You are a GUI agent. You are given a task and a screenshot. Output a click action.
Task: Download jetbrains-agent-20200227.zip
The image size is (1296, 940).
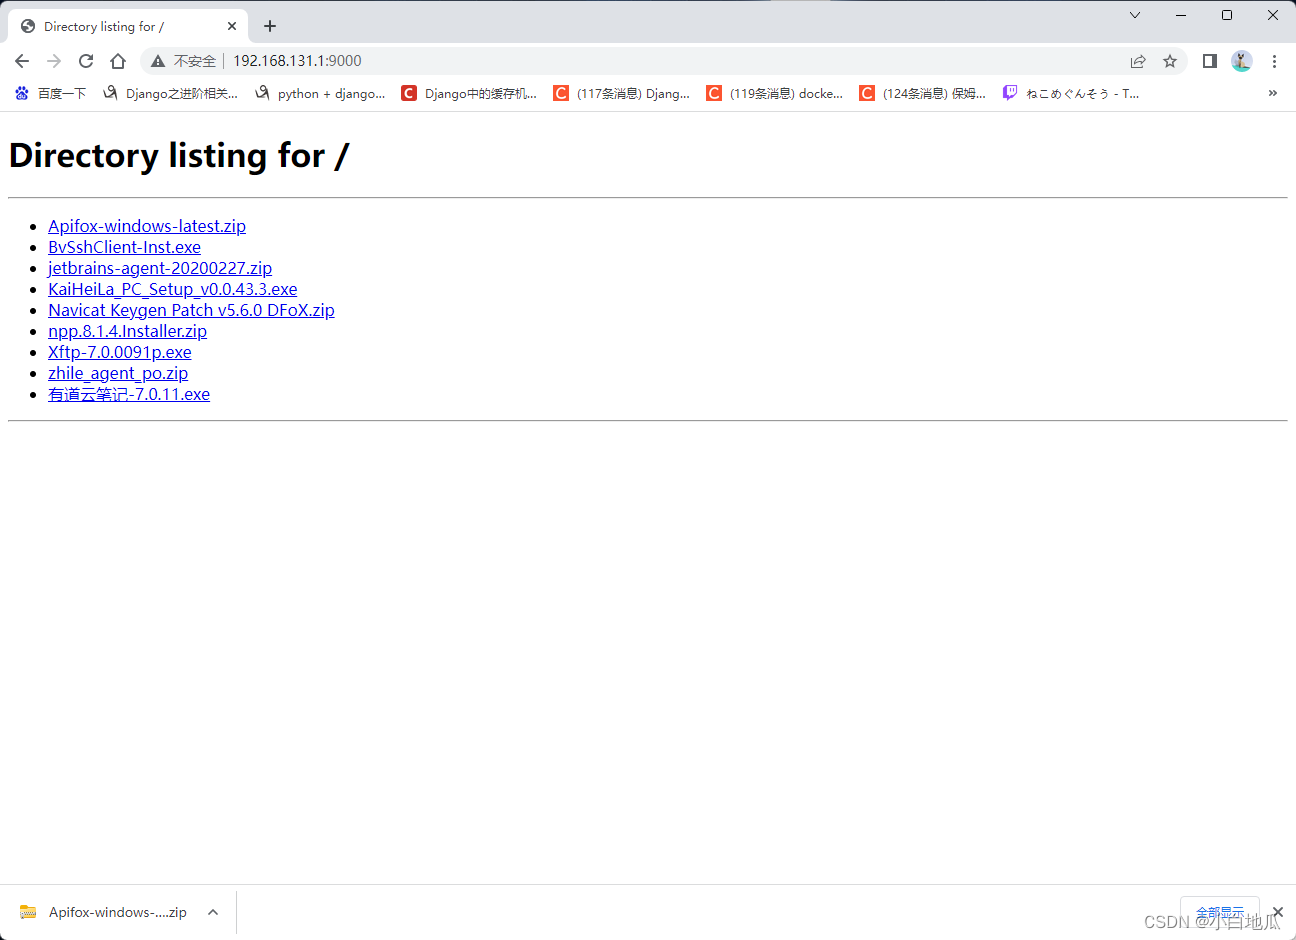pos(160,268)
